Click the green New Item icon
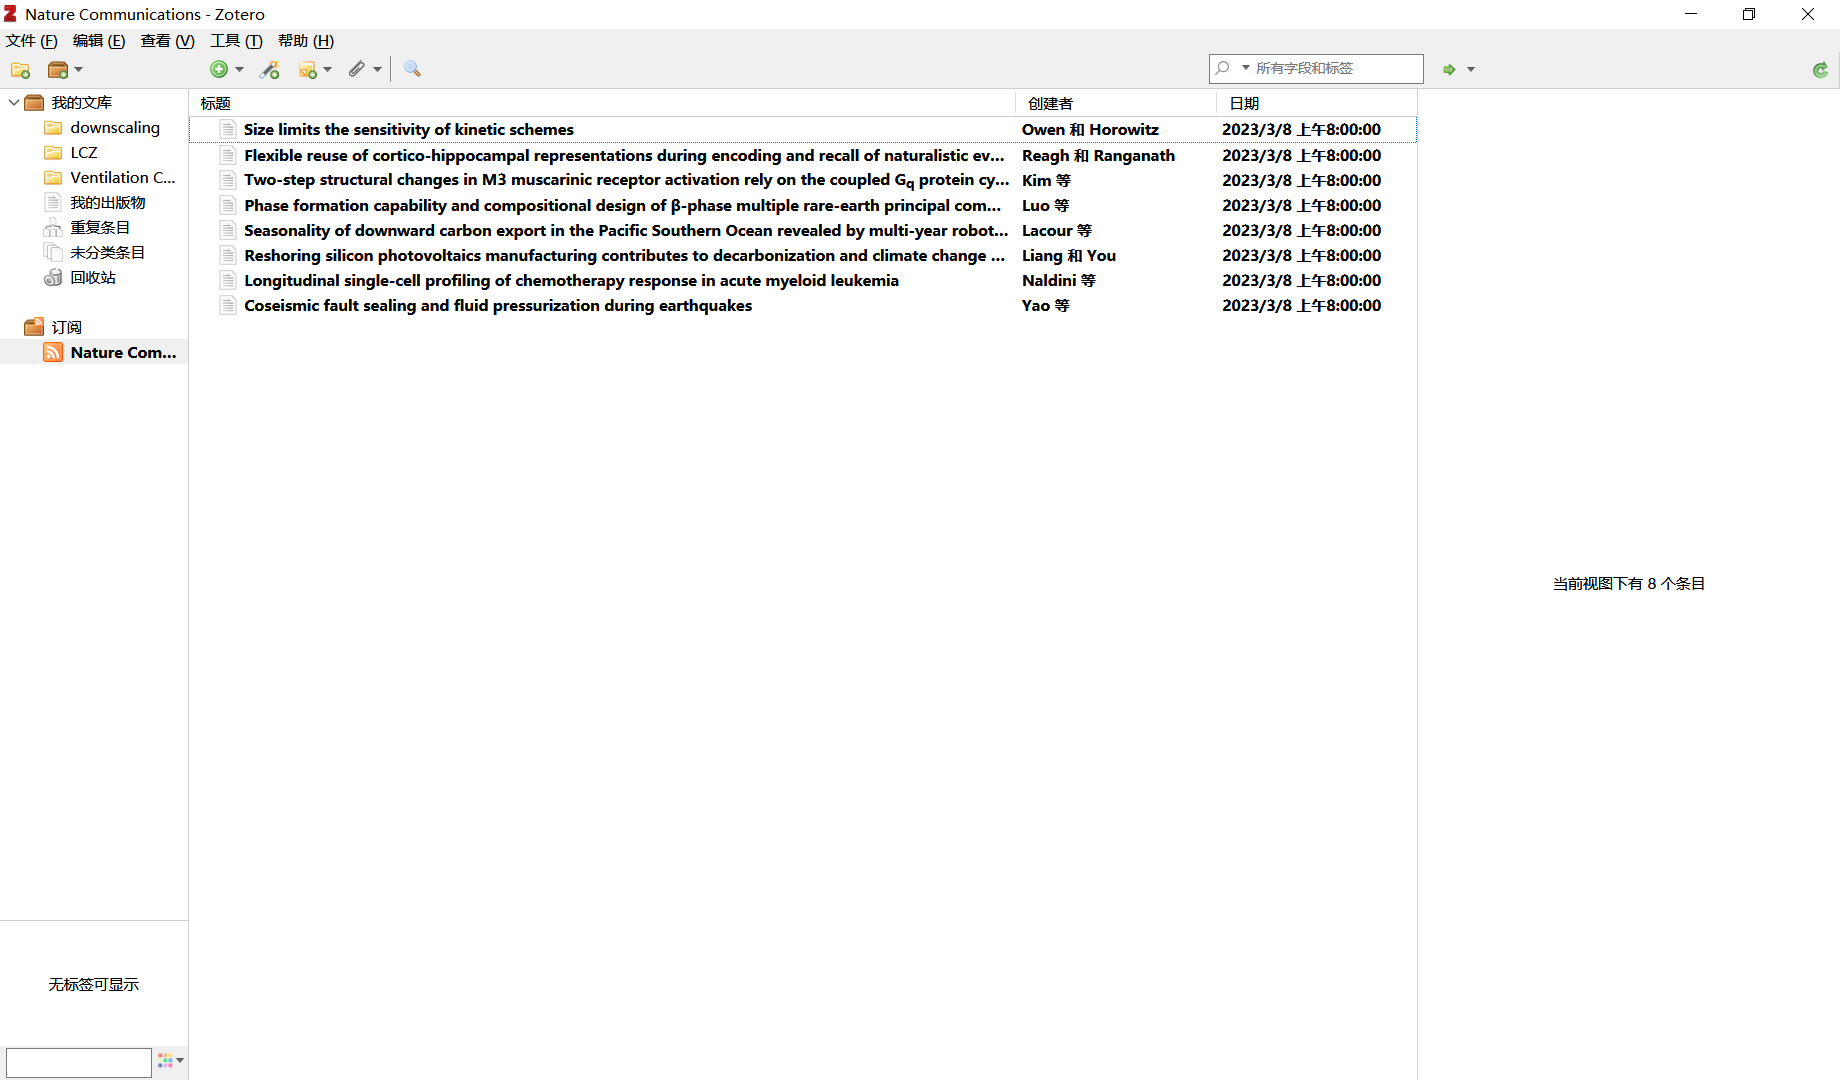 coord(219,69)
